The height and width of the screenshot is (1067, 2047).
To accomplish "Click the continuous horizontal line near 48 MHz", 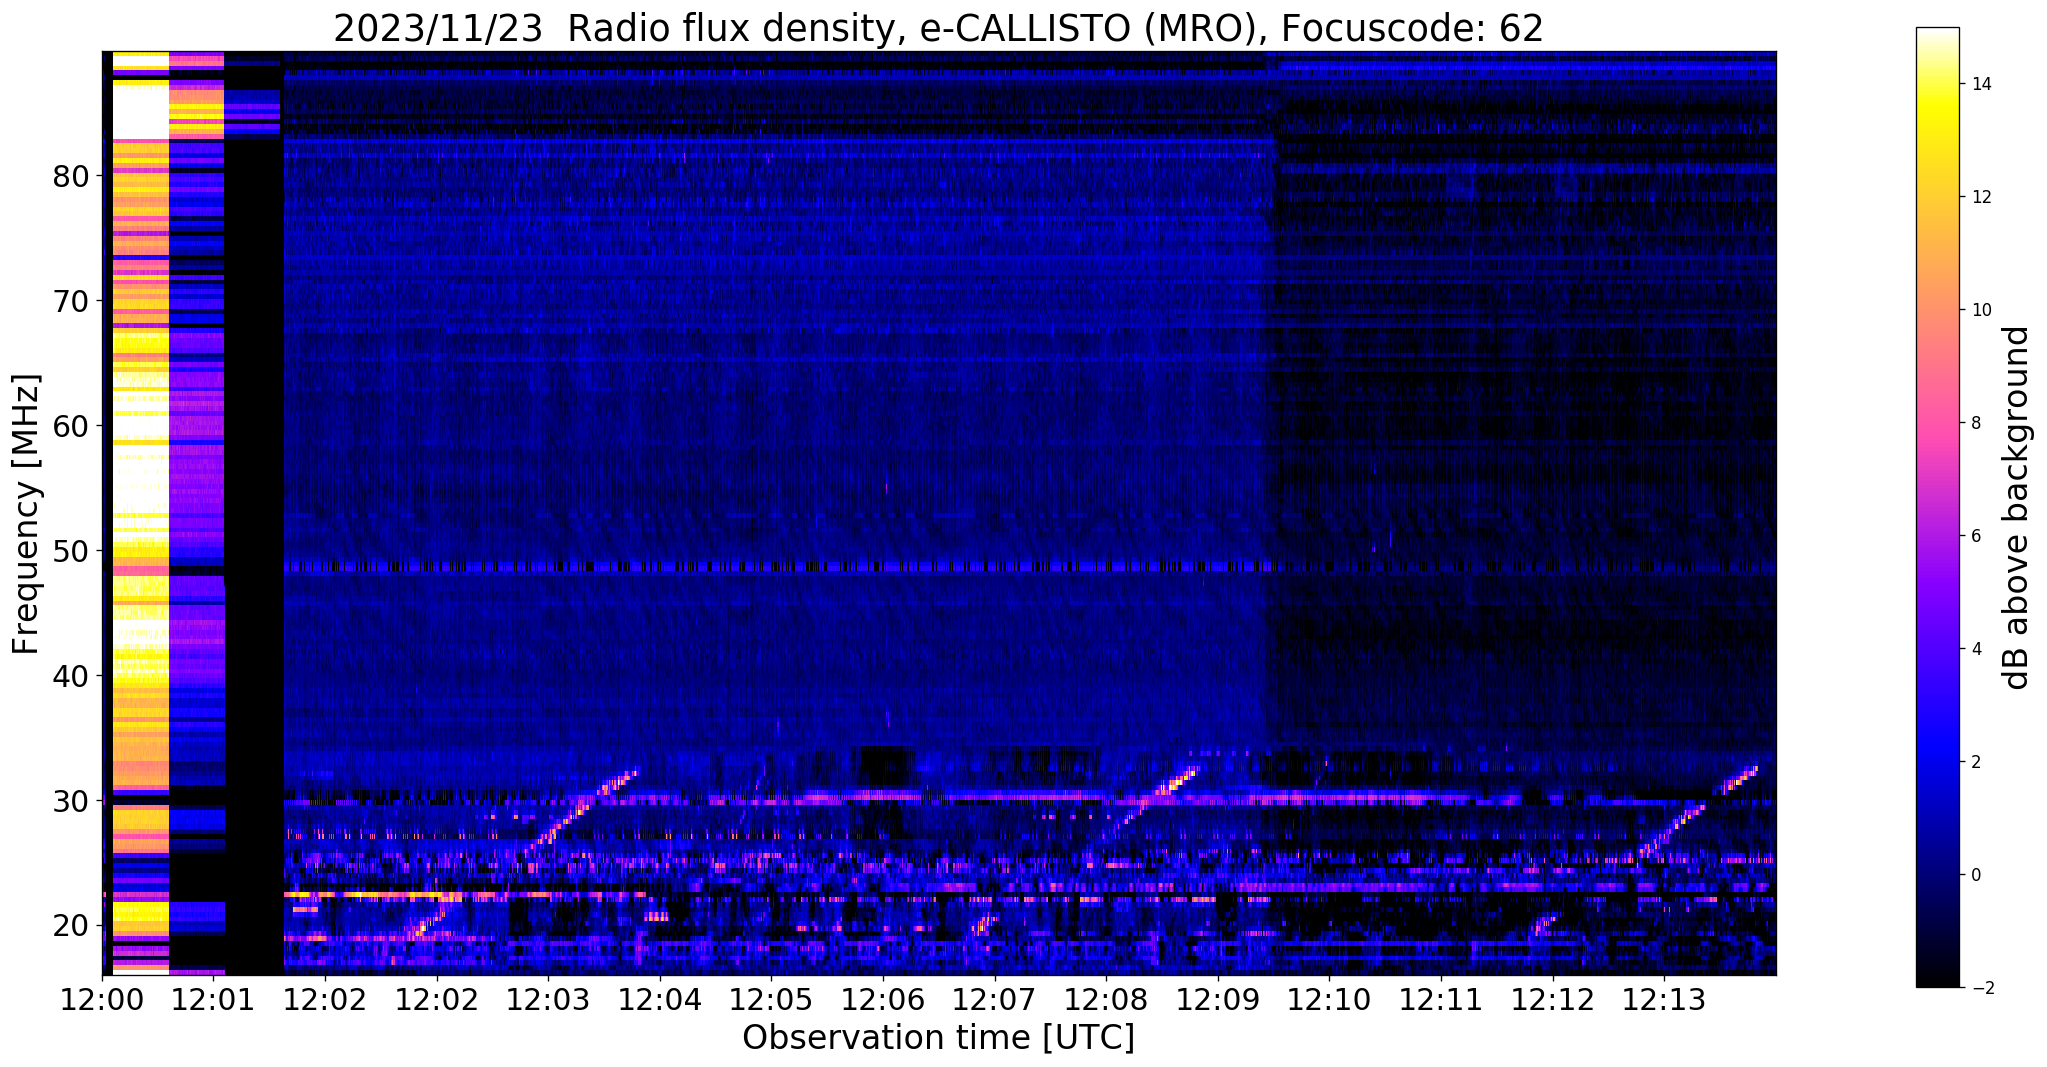I will (x=1030, y=567).
